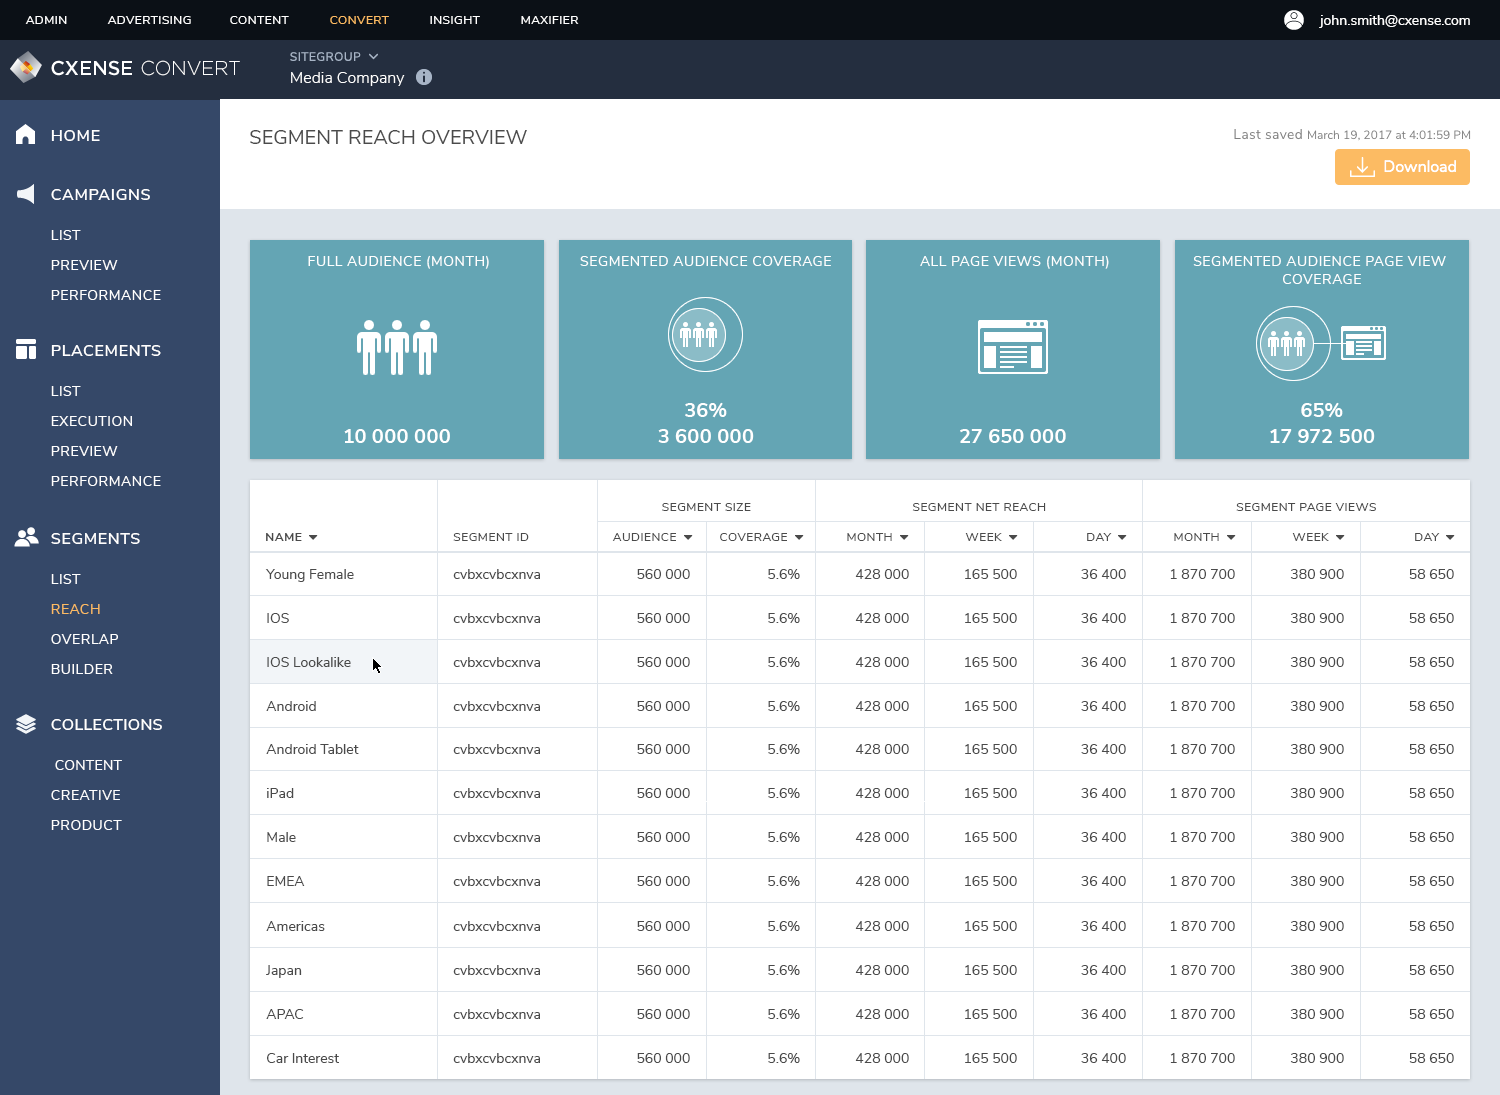
Task: Open Creative under Collections
Action: point(86,795)
